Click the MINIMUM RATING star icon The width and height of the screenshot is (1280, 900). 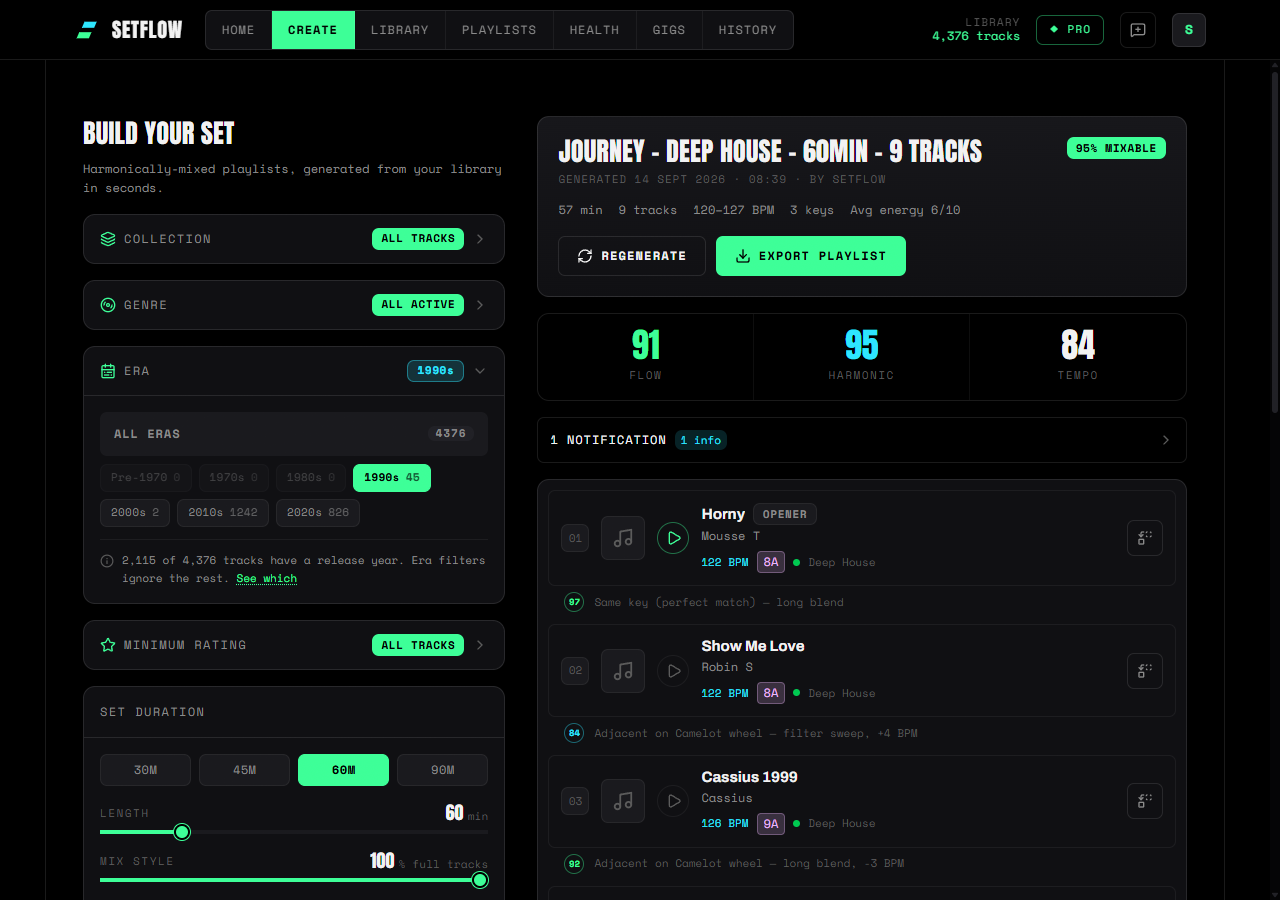108,645
